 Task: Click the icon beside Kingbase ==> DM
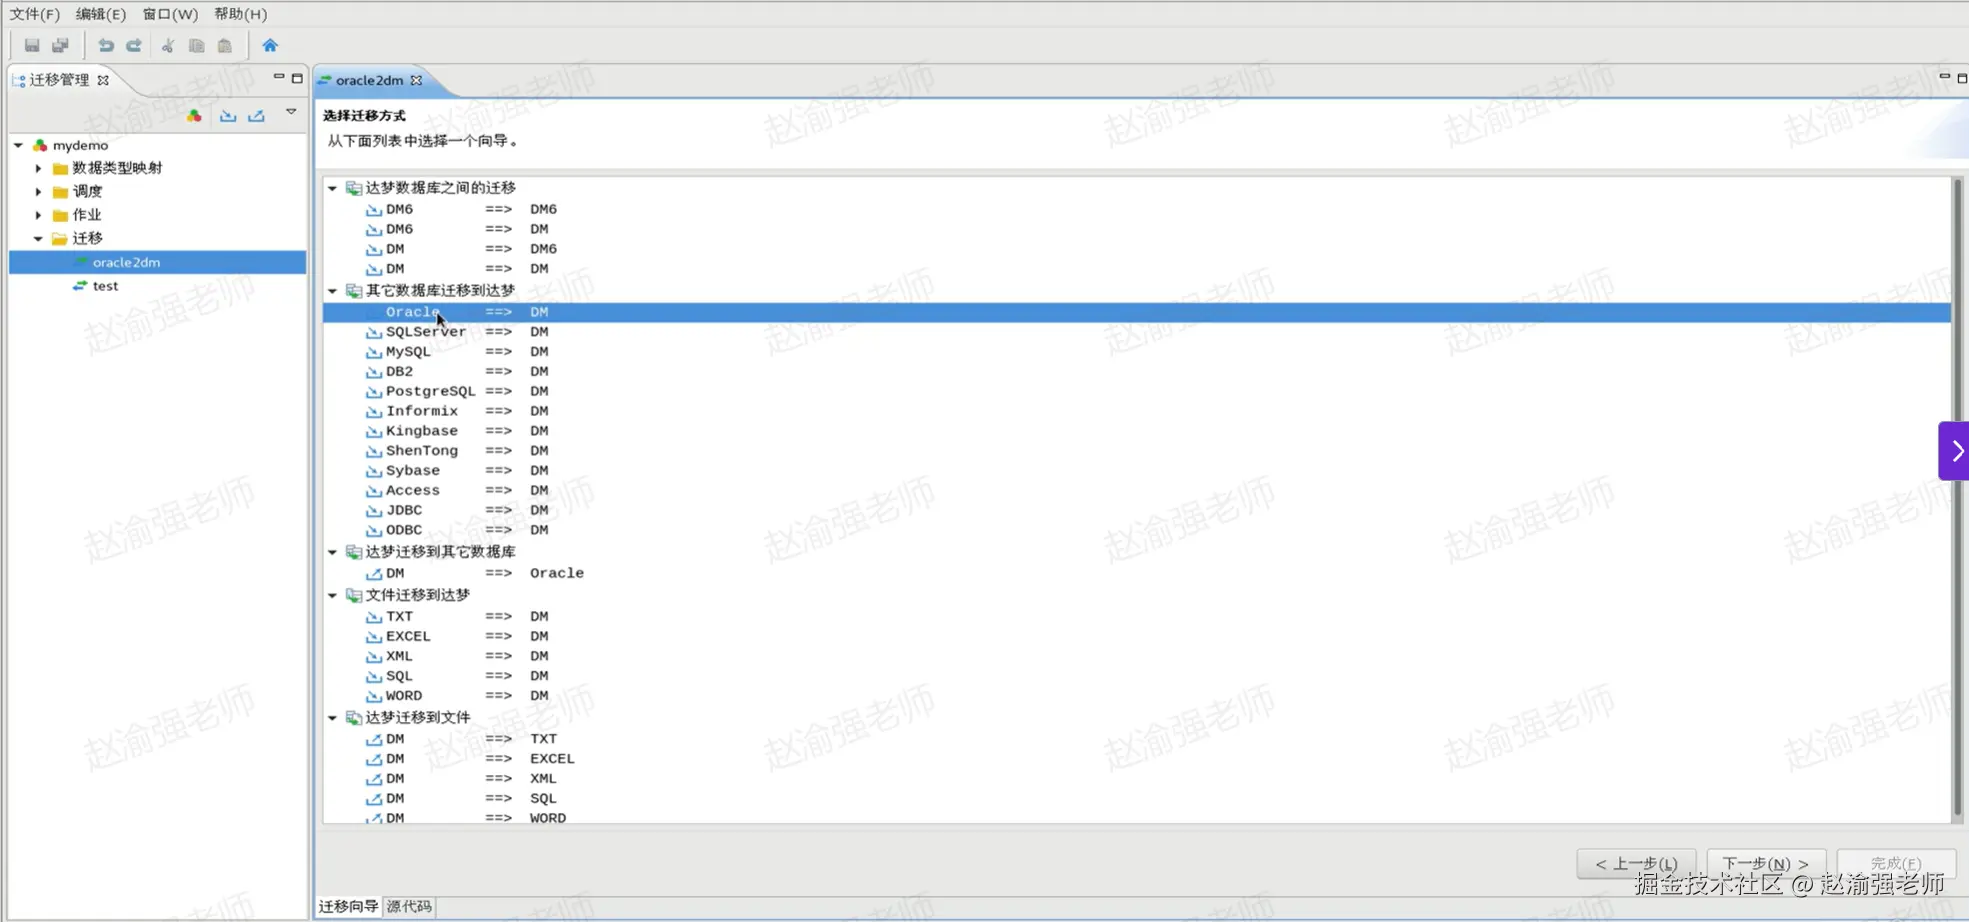[374, 432]
